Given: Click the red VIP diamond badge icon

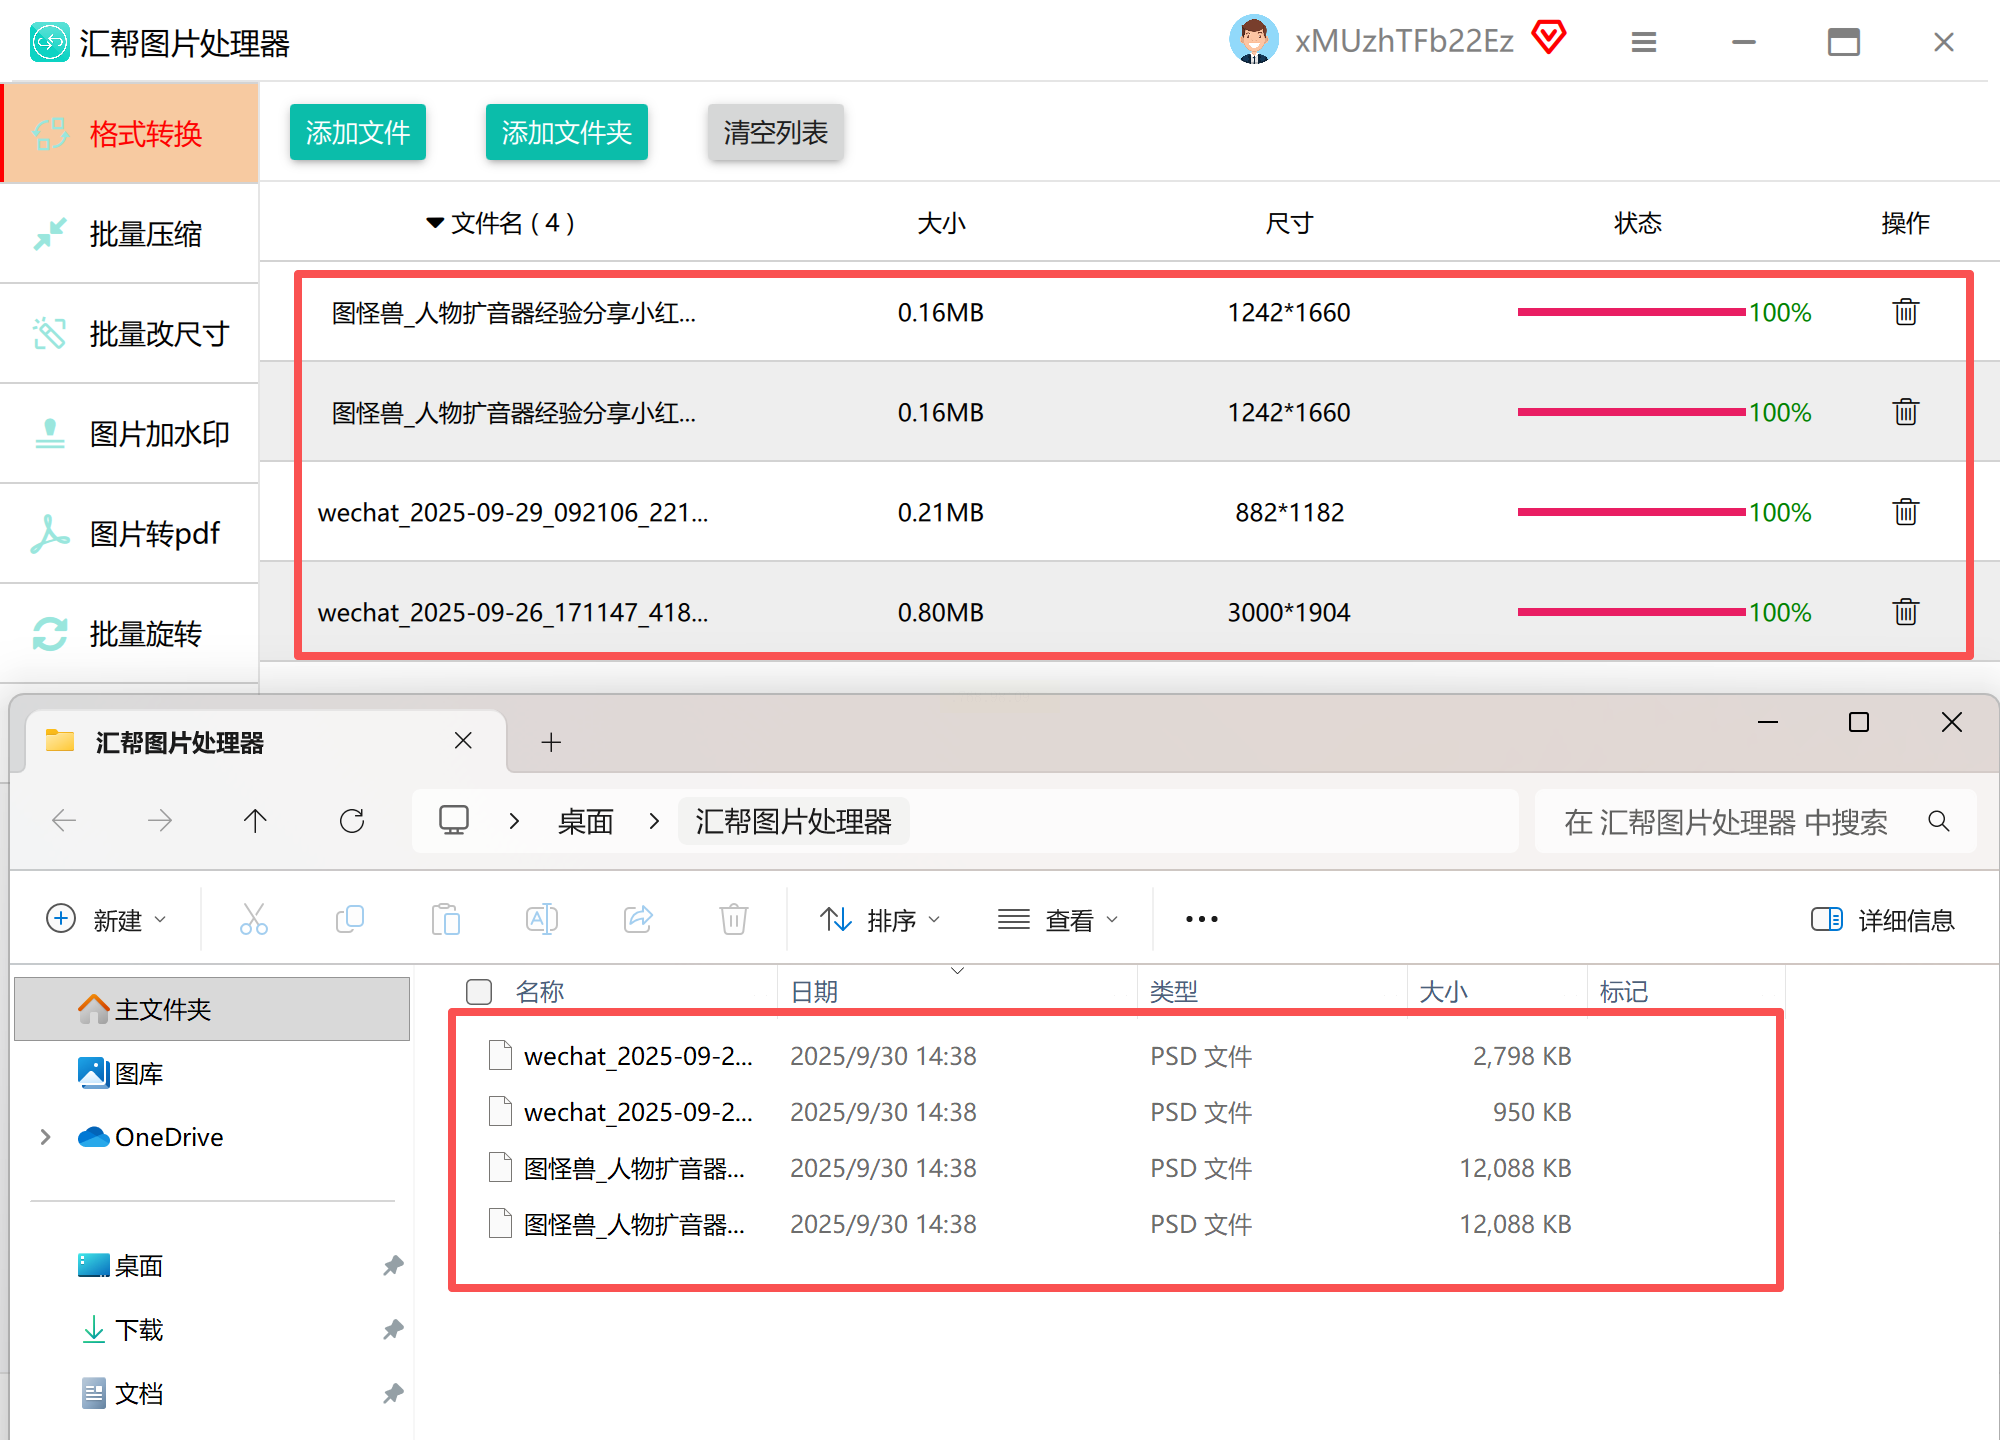Looking at the screenshot, I should click(x=1549, y=39).
